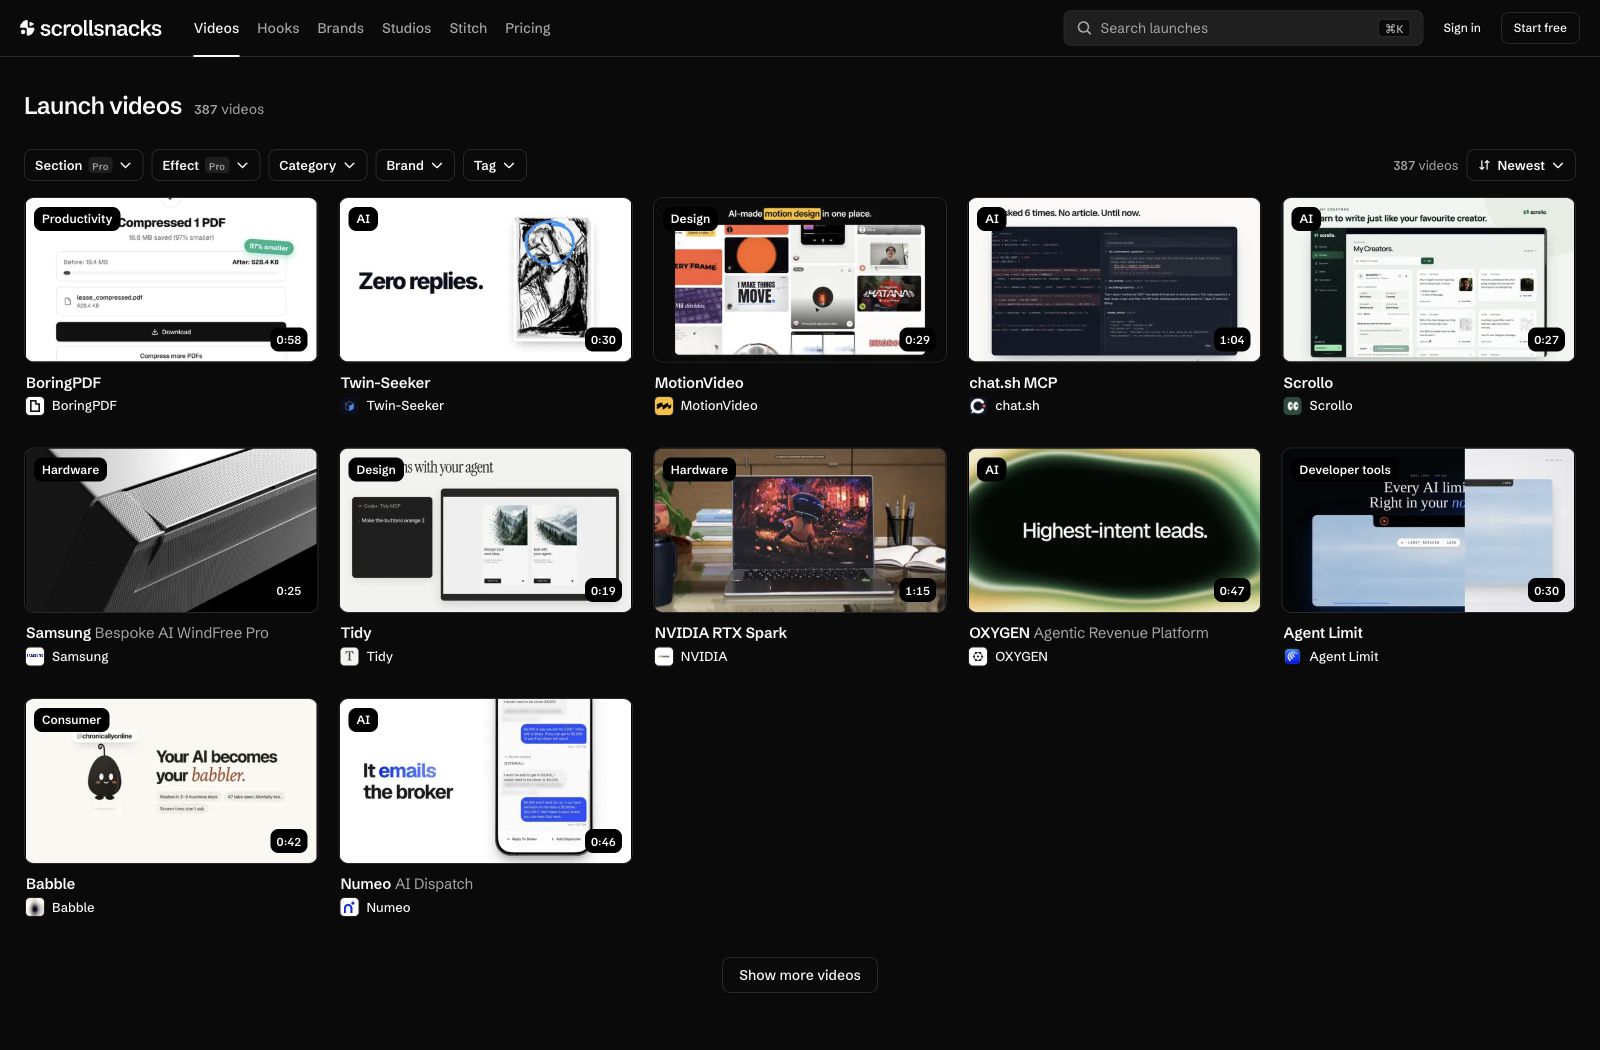Click the Samsung brand icon
The image size is (1600, 1050).
click(x=35, y=657)
